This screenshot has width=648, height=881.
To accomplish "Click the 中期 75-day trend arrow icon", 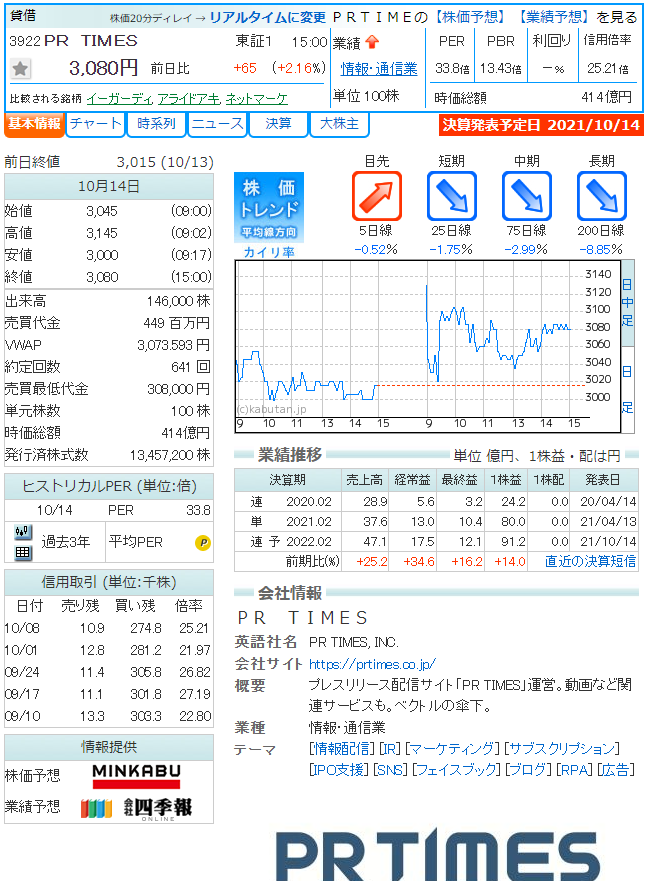I will point(527,196).
